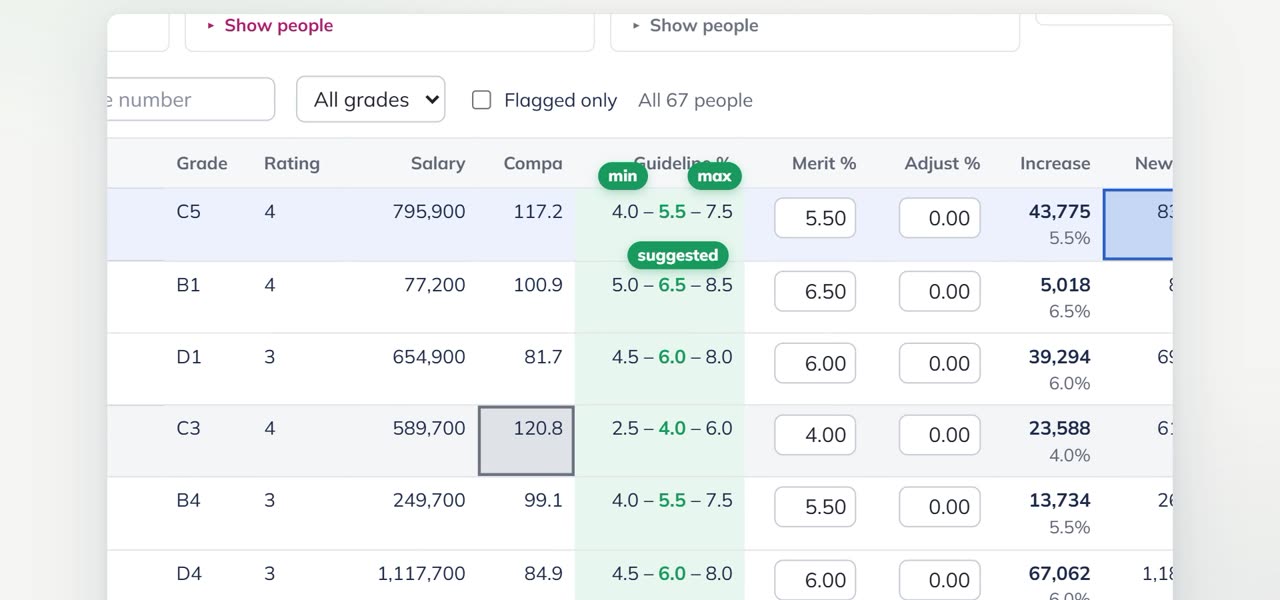Click the Merit % column header
This screenshot has width=1280, height=600.
(x=824, y=163)
